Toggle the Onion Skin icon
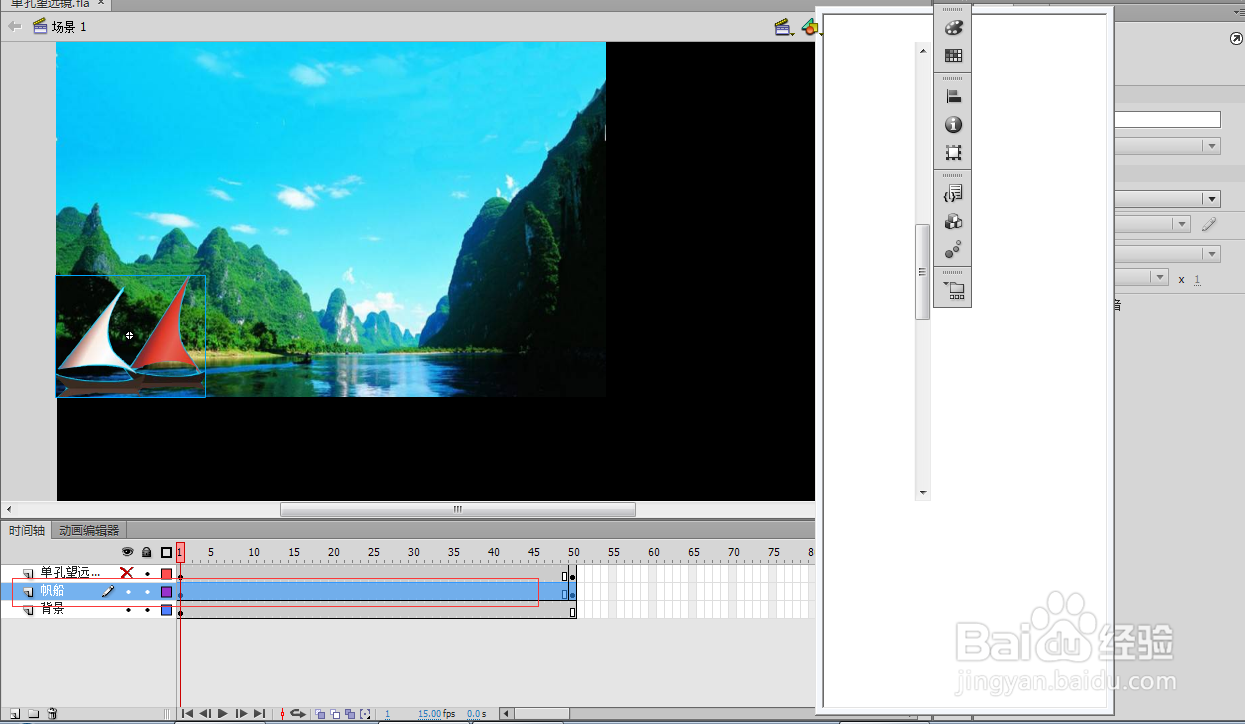Viewport: 1245px width, 724px height. pos(320,714)
